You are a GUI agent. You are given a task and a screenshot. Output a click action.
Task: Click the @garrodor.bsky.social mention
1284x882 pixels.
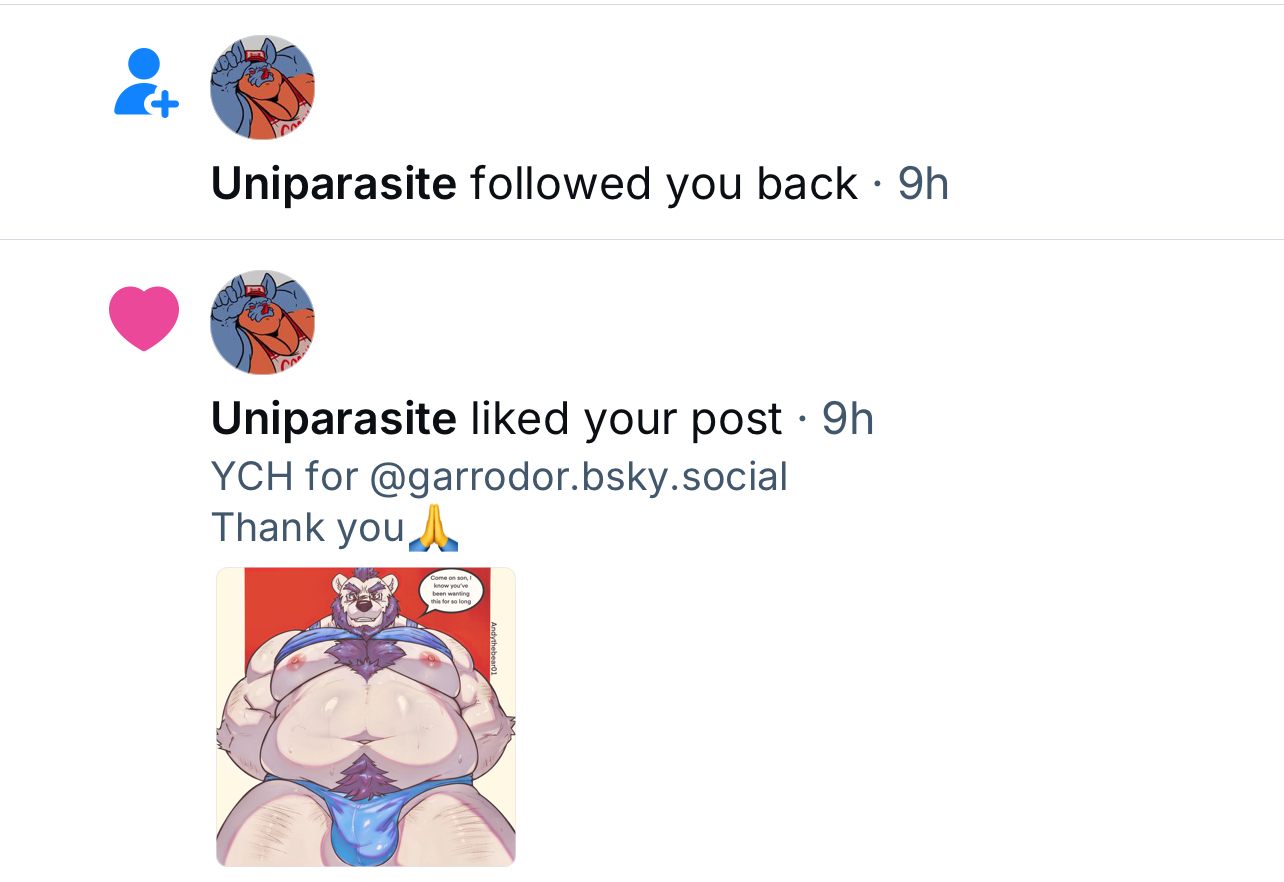[x=579, y=477]
